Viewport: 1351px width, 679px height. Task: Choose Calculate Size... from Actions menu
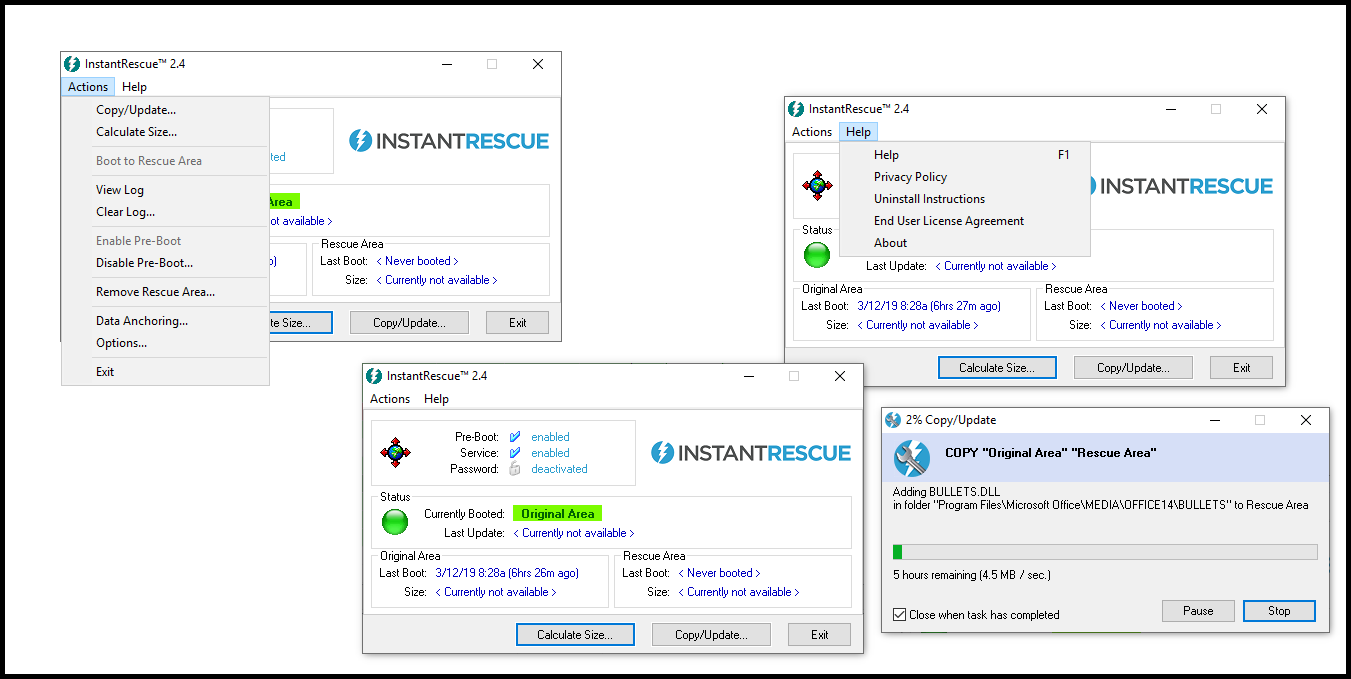tap(136, 132)
